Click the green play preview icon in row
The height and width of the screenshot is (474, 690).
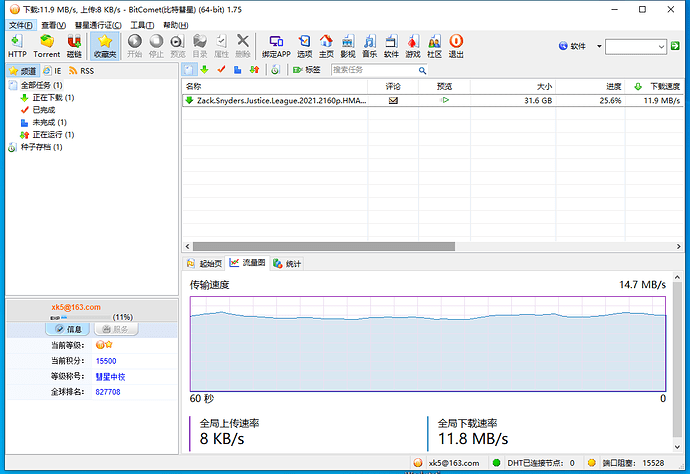tap(445, 100)
